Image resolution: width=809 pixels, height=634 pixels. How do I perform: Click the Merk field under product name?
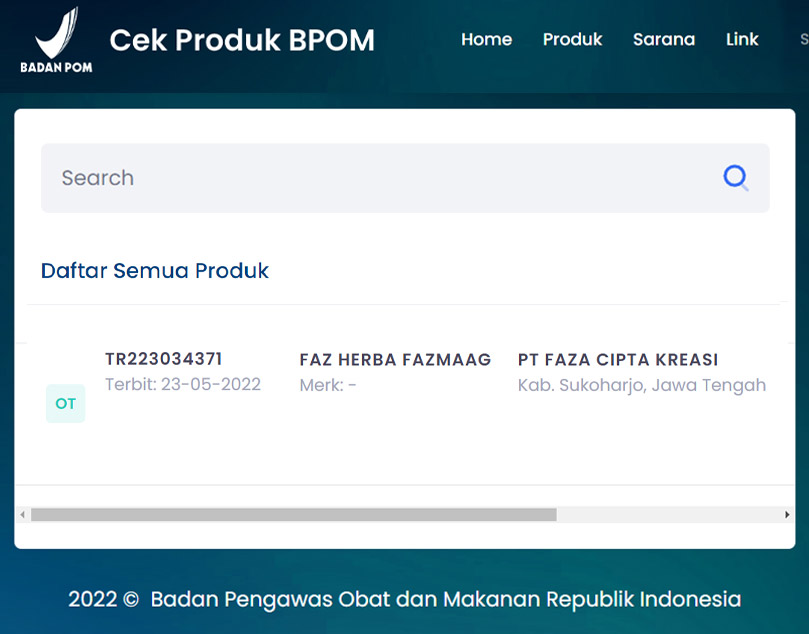pos(328,385)
